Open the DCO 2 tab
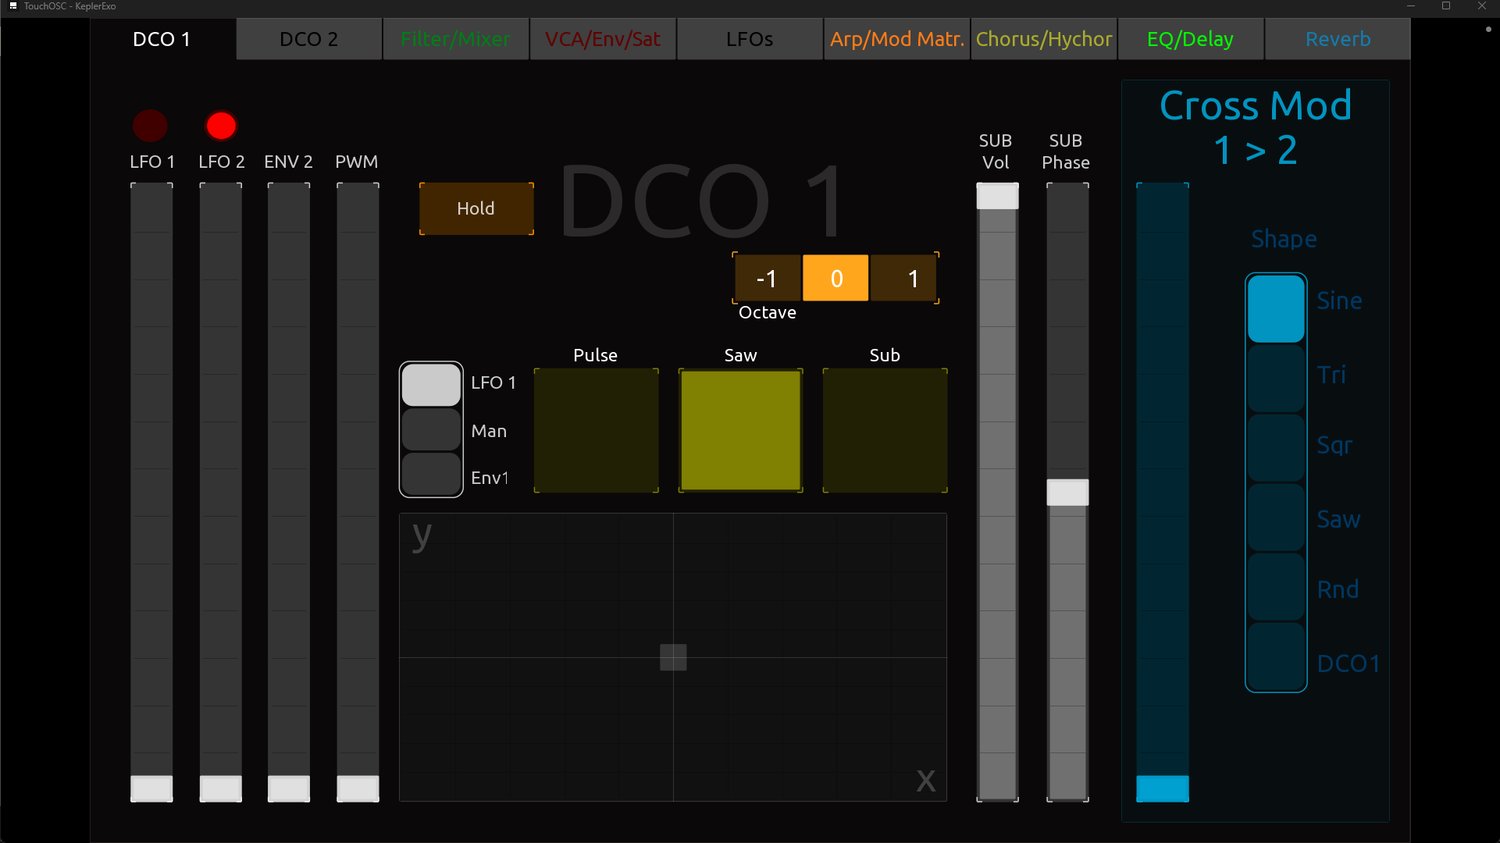 309,39
